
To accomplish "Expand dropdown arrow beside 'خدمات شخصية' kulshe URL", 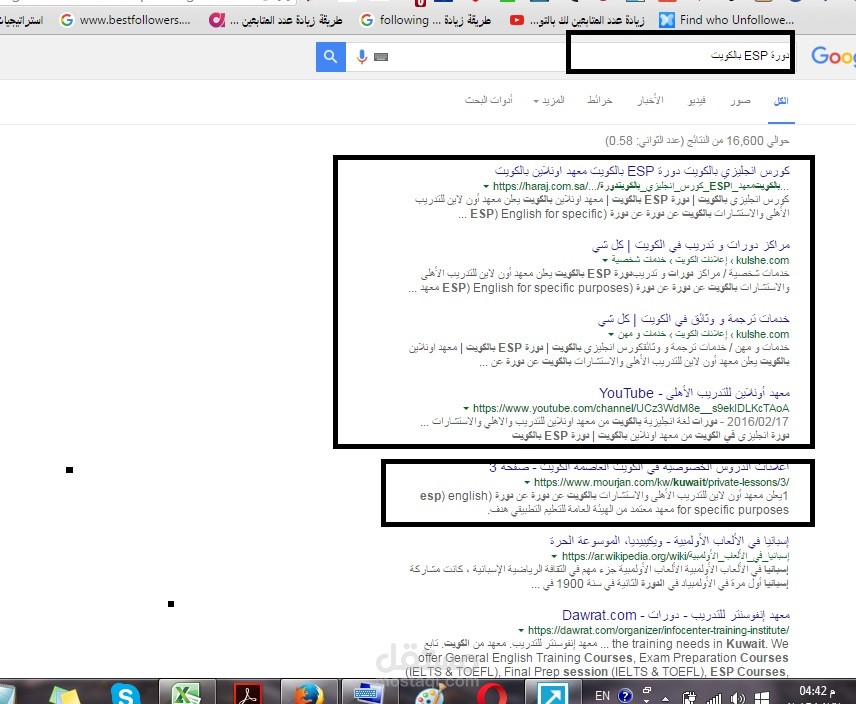I will point(605,260).
